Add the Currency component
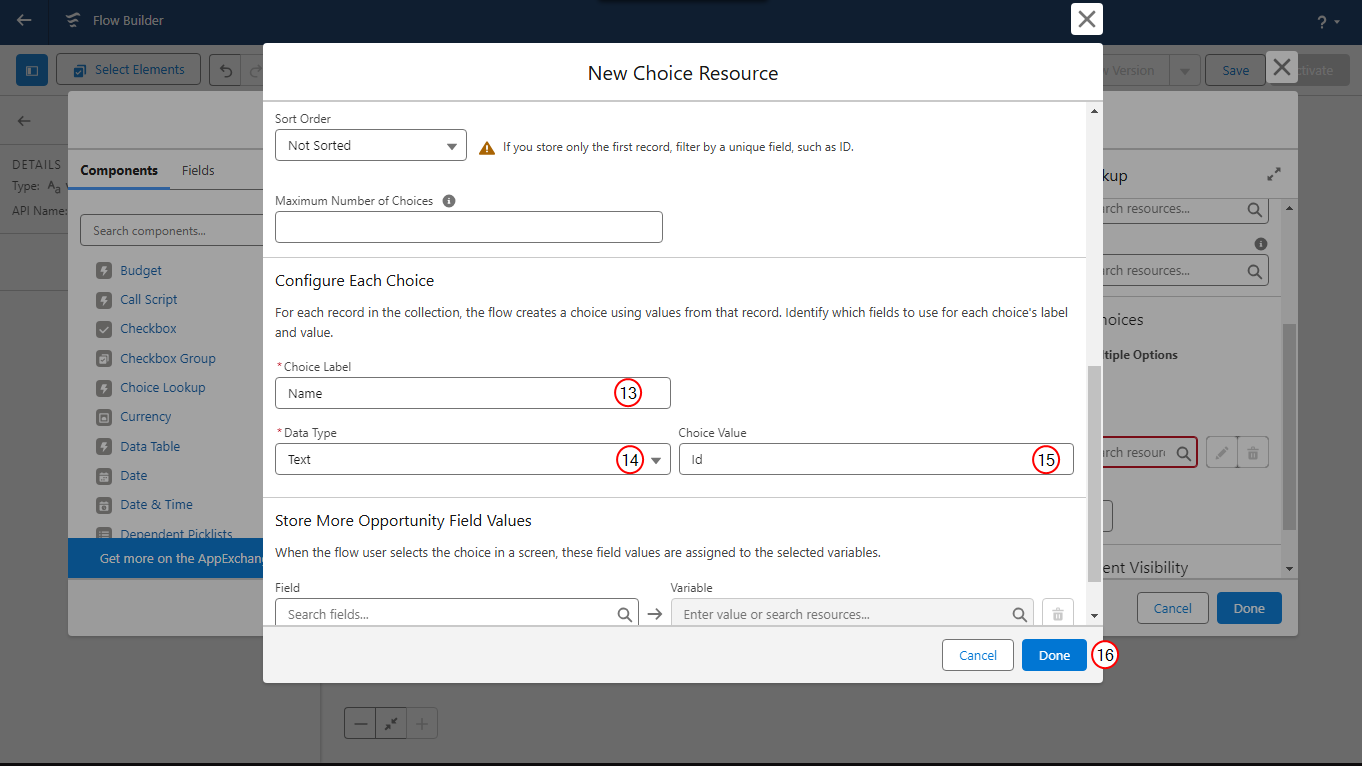Screen dimensions: 1362x766 [x=146, y=416]
